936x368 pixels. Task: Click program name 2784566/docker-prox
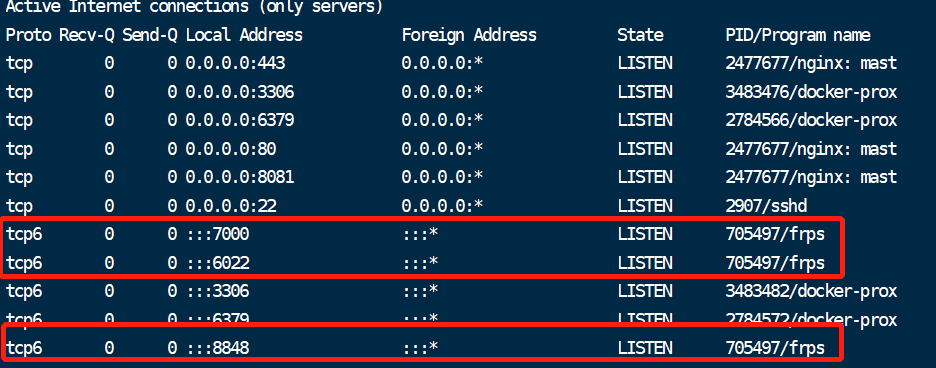[812, 120]
